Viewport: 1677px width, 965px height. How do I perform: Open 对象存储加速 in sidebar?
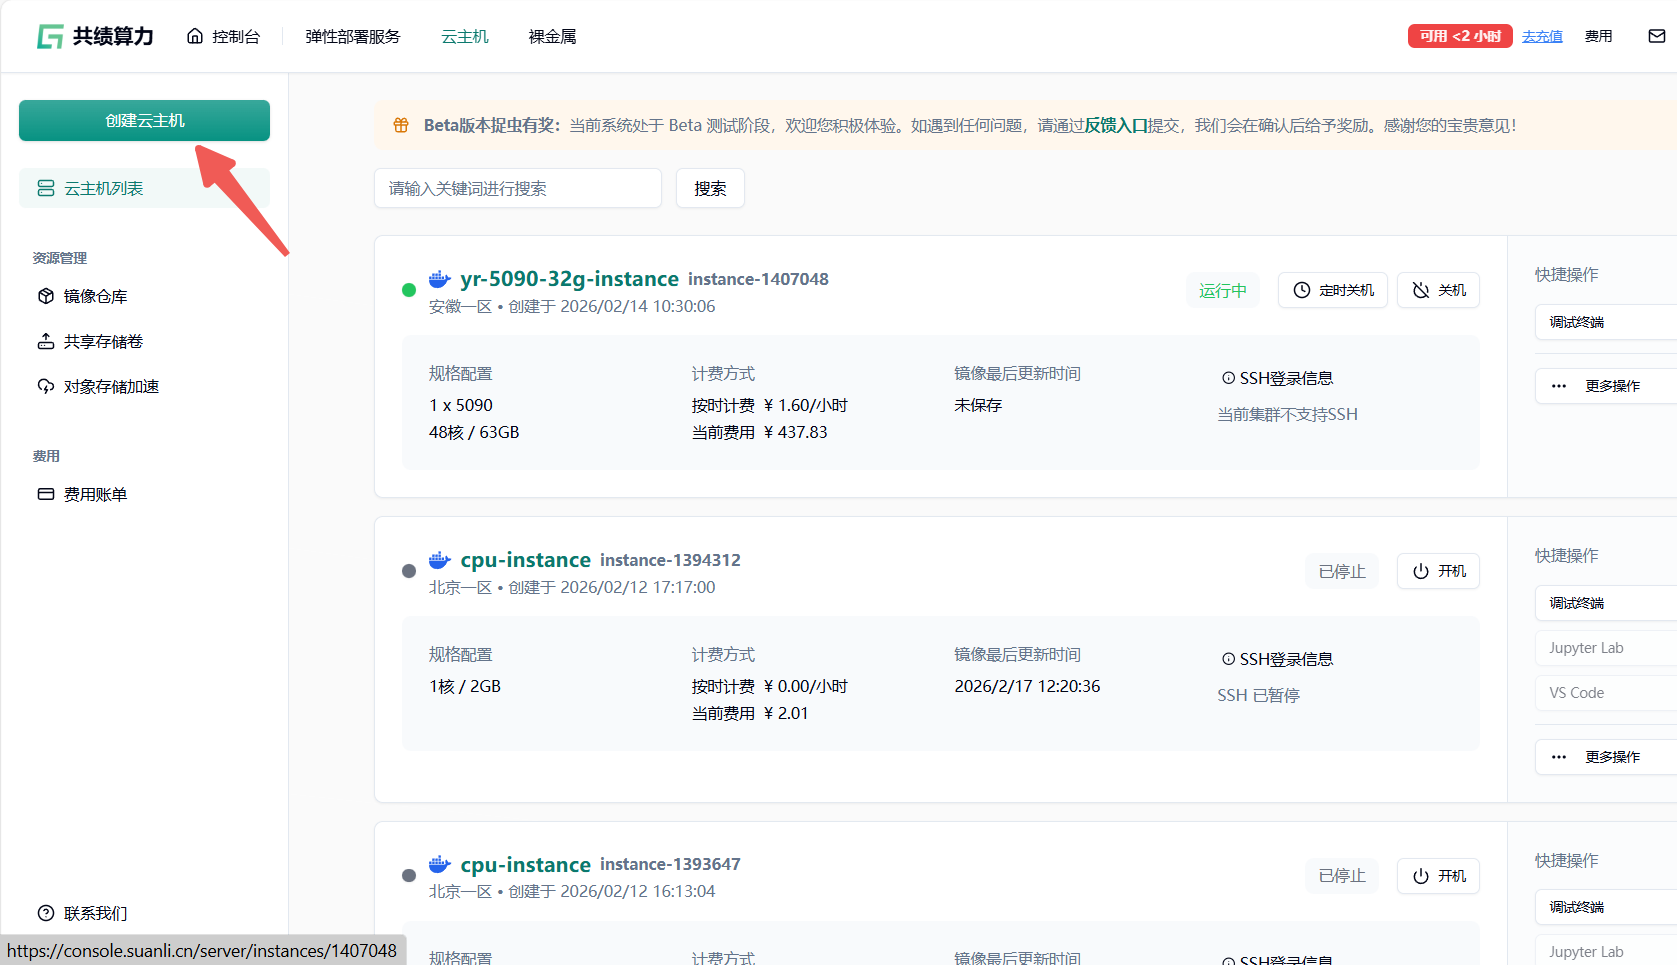[111, 387]
